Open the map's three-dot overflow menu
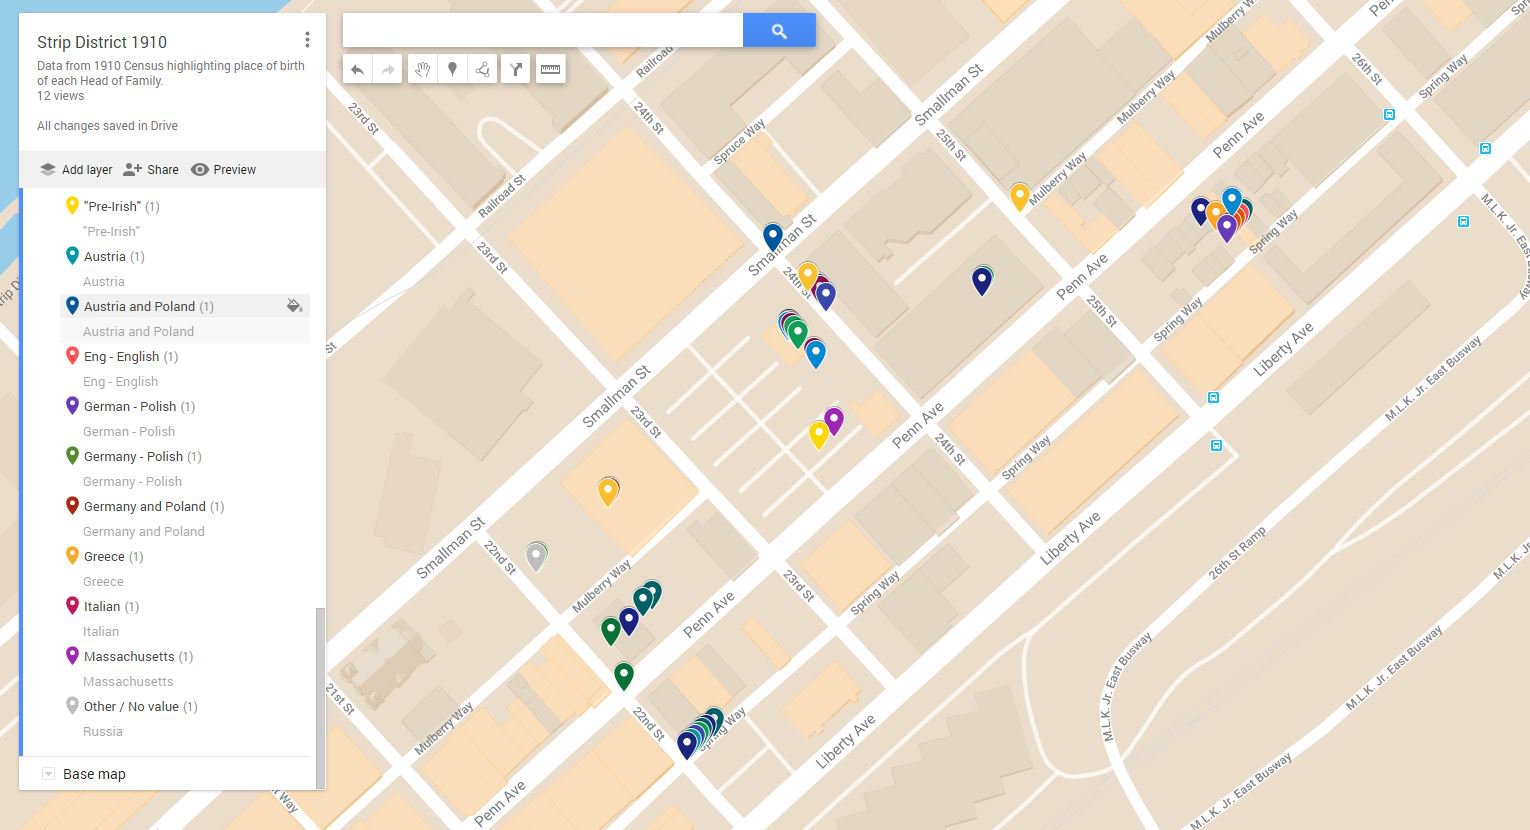 307,39
